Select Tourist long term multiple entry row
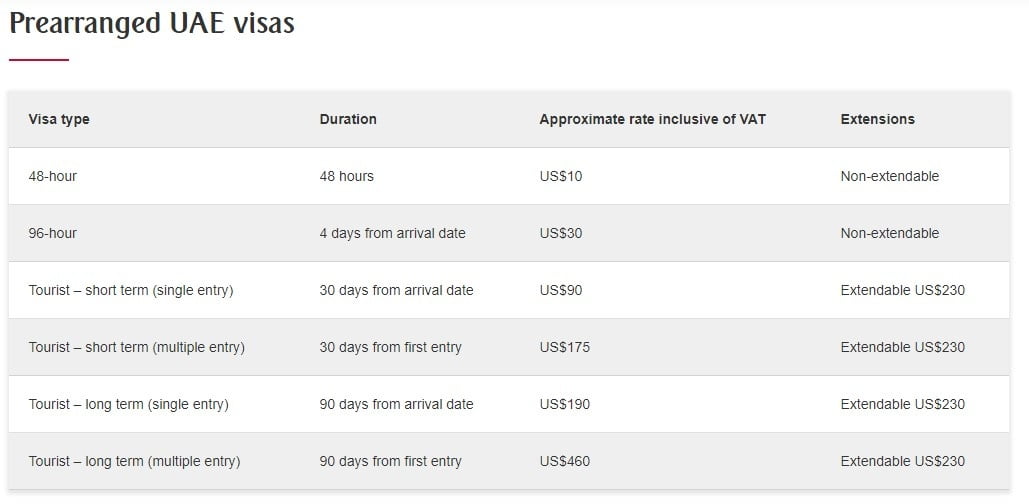The height and width of the screenshot is (504, 1029). 135,461
